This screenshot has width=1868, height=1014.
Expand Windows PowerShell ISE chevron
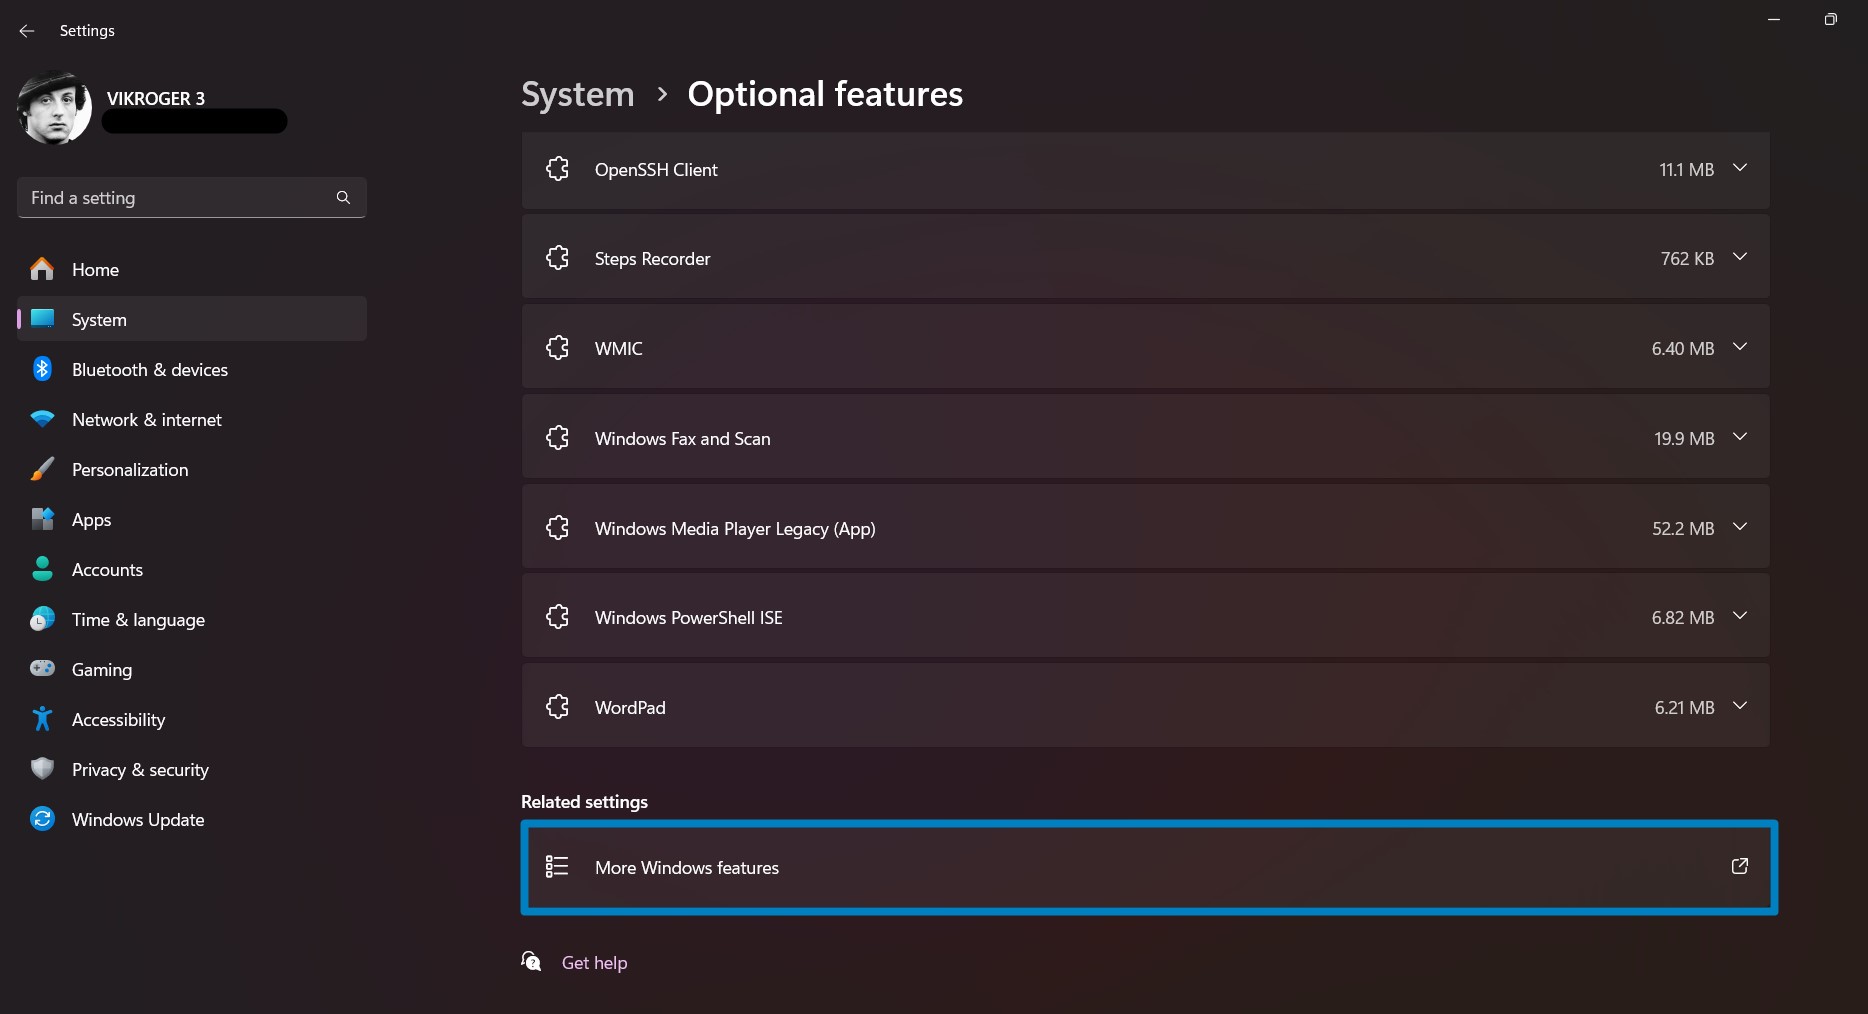click(1740, 616)
